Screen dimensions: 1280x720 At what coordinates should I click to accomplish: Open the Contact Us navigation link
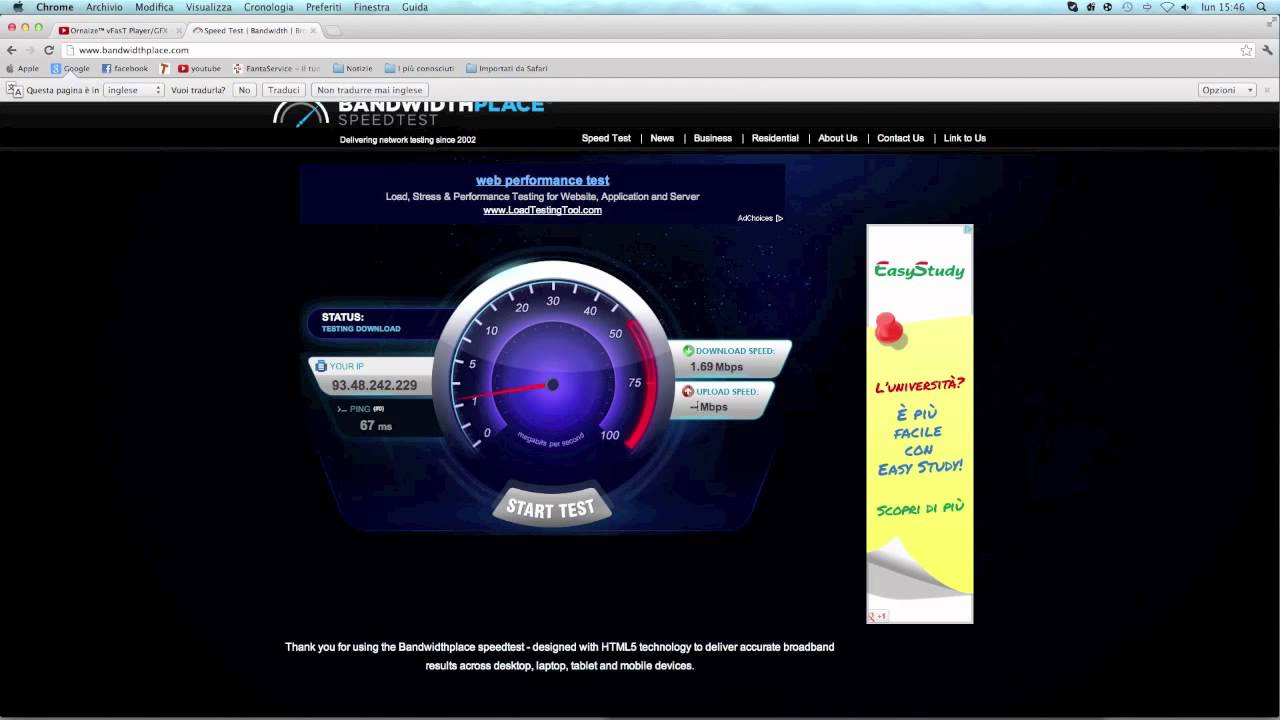coord(900,138)
